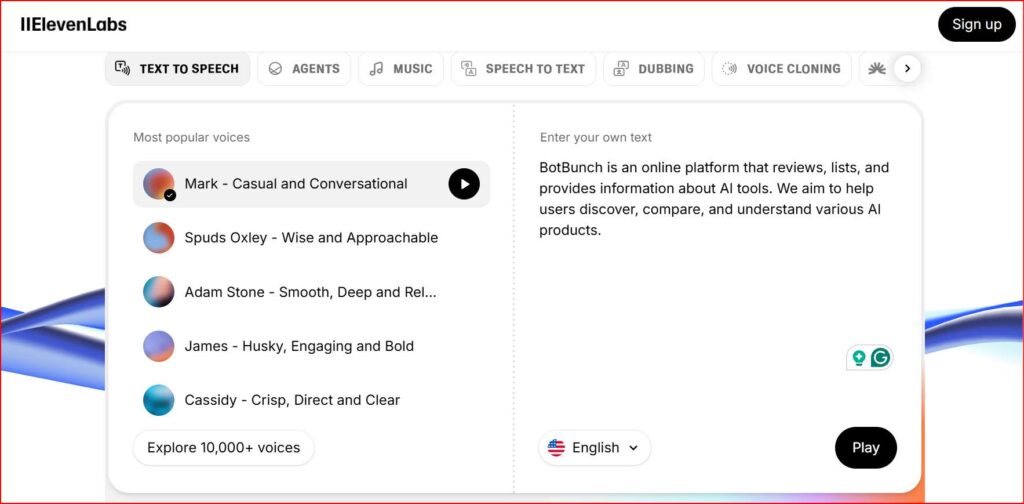The width and height of the screenshot is (1024, 504).
Task: Click the green Grammarly icon
Action: tap(880, 357)
